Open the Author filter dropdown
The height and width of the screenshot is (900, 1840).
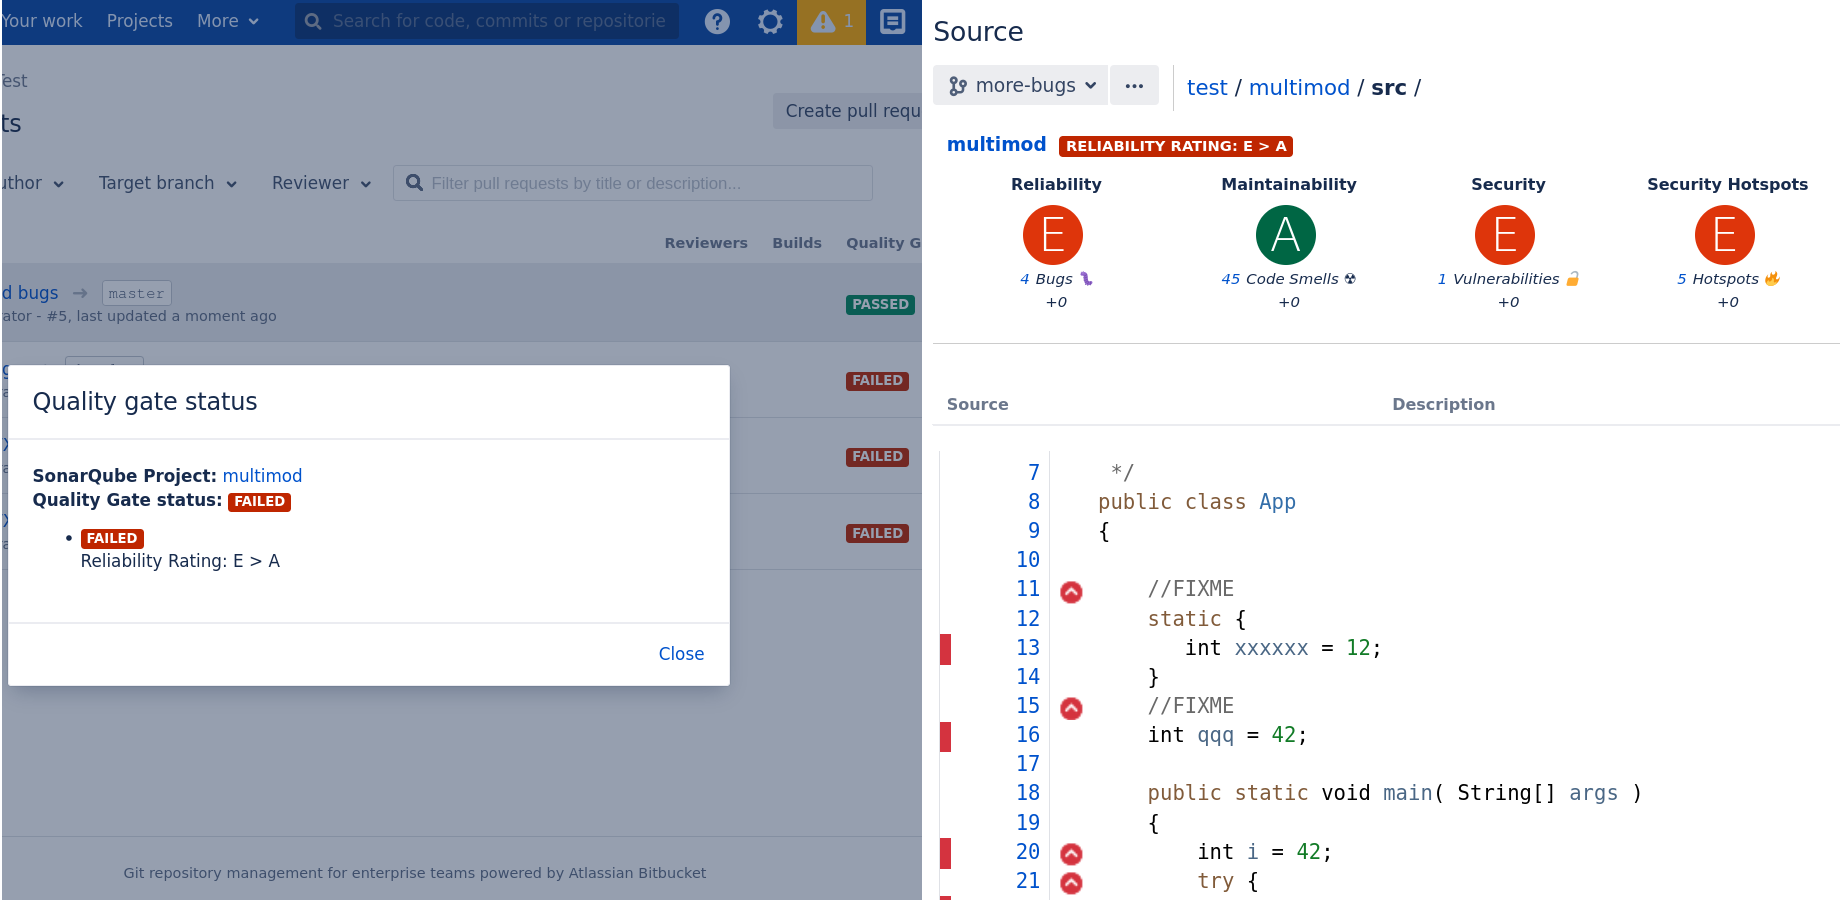(x=32, y=183)
